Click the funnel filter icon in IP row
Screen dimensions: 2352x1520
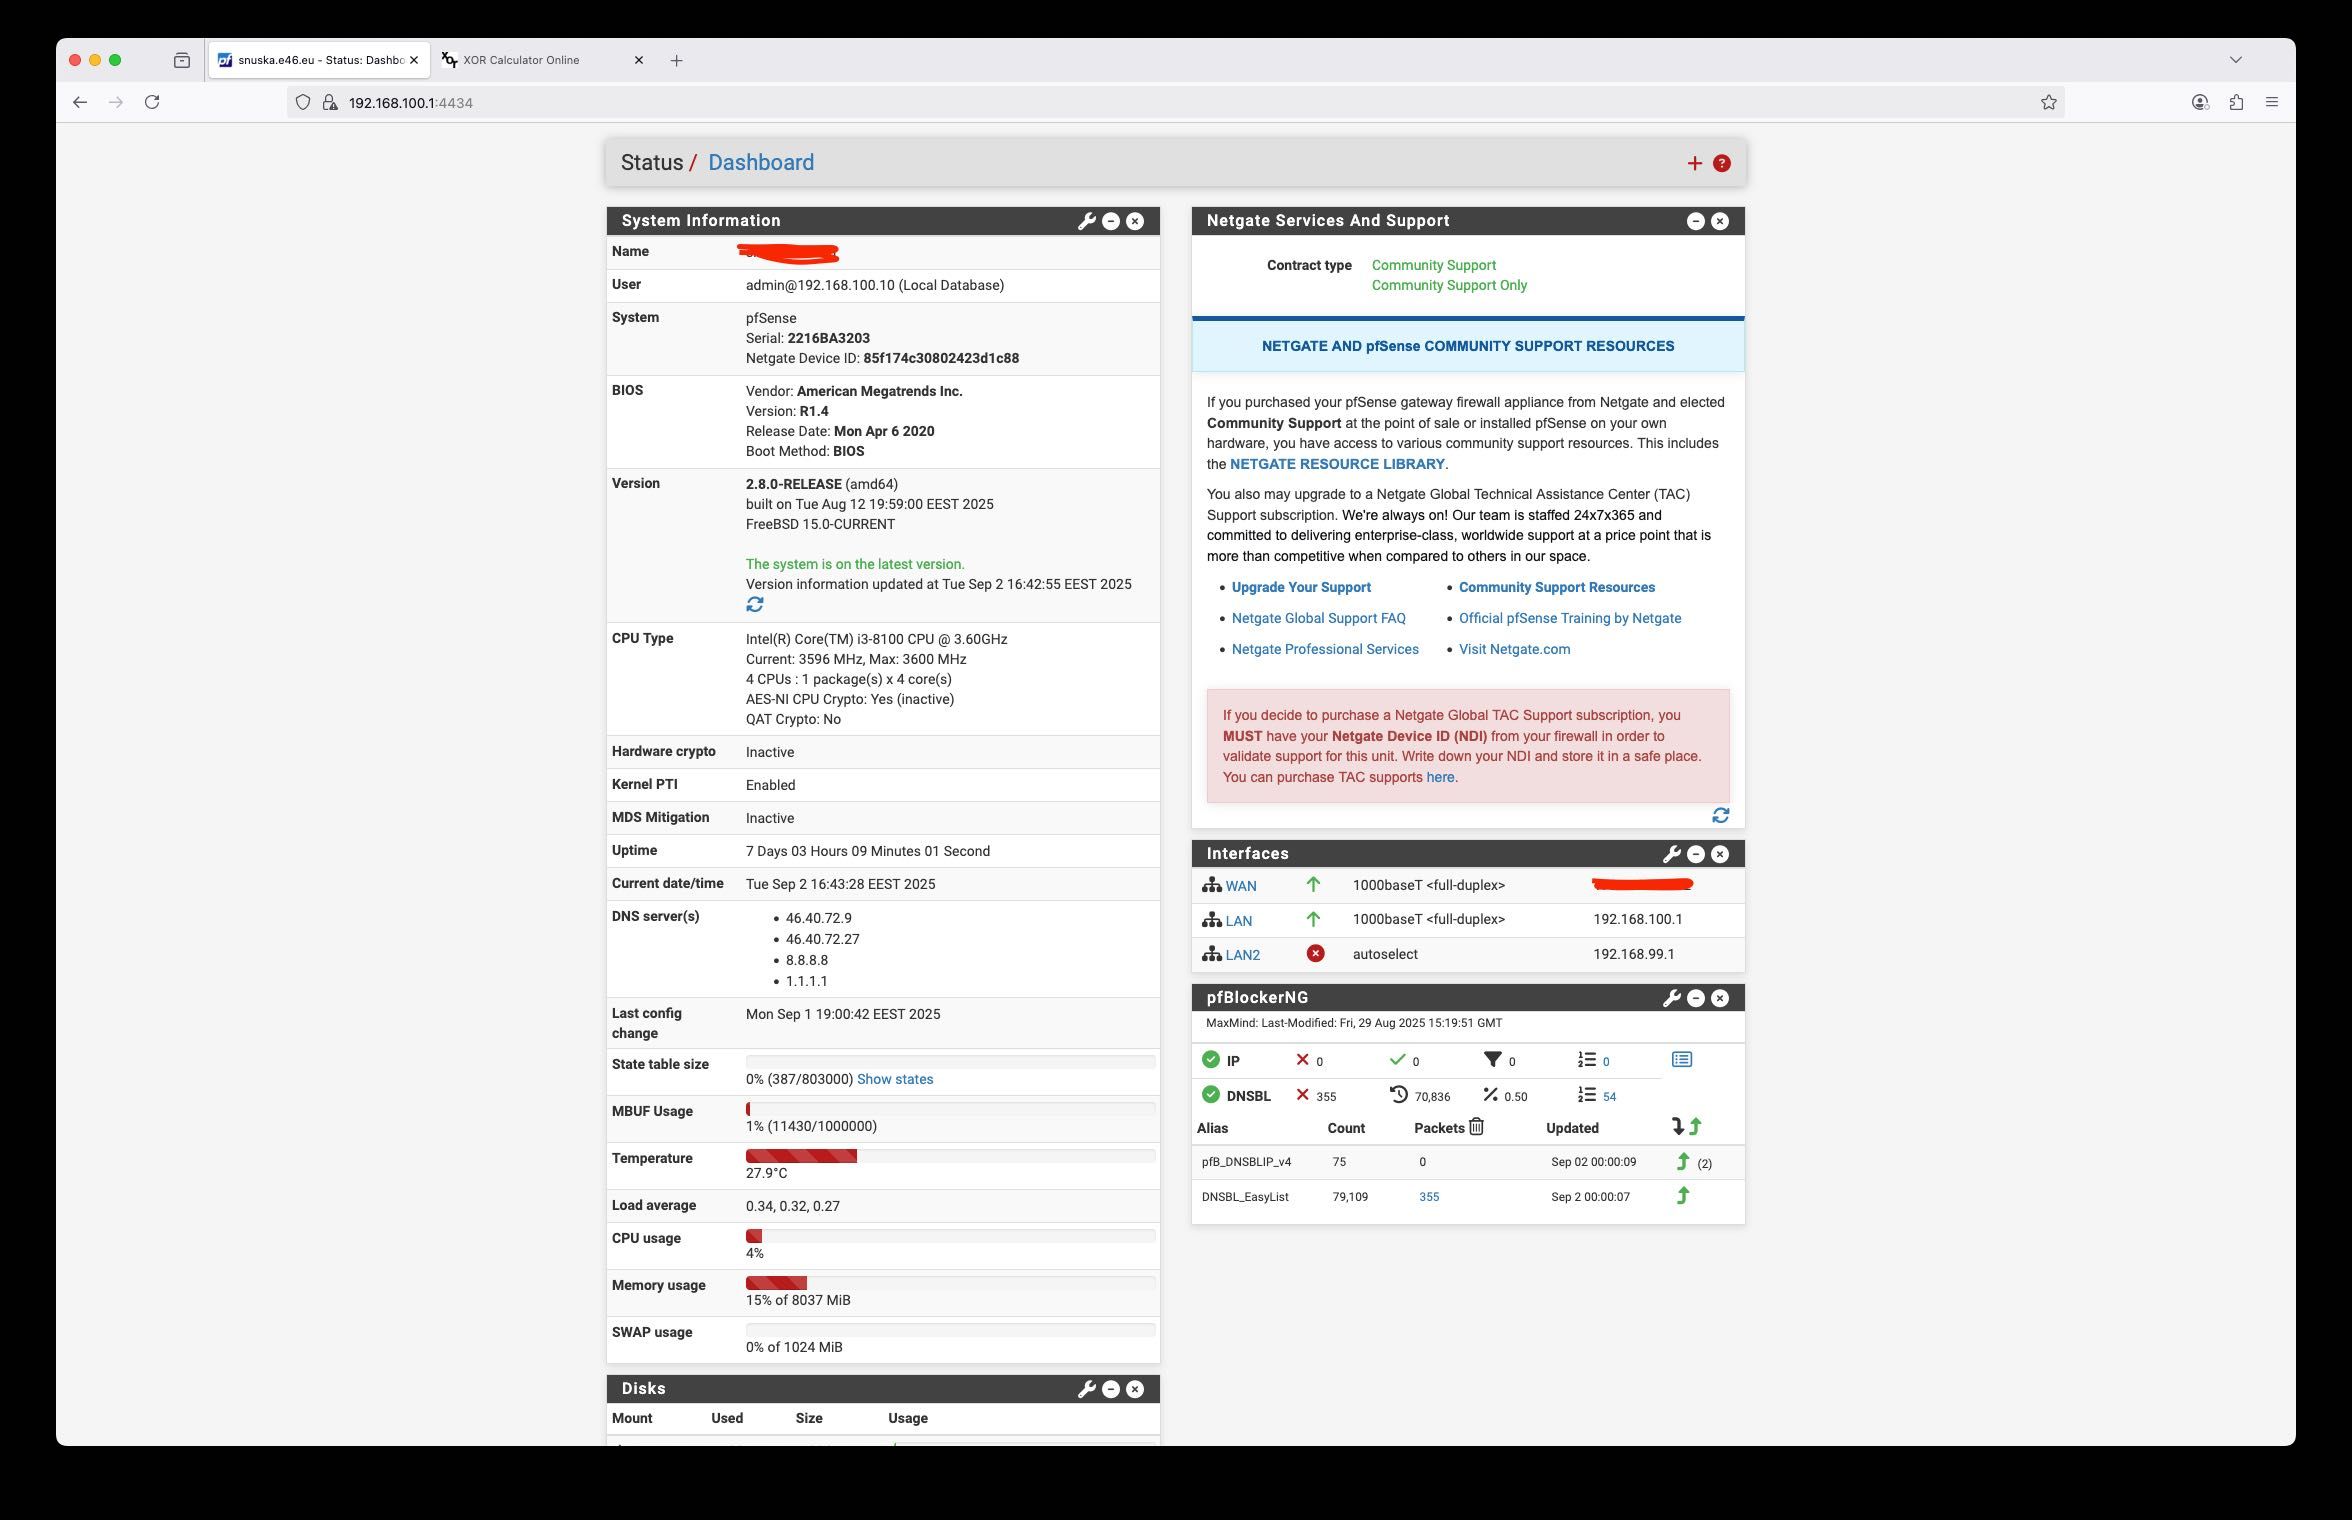[1493, 1060]
